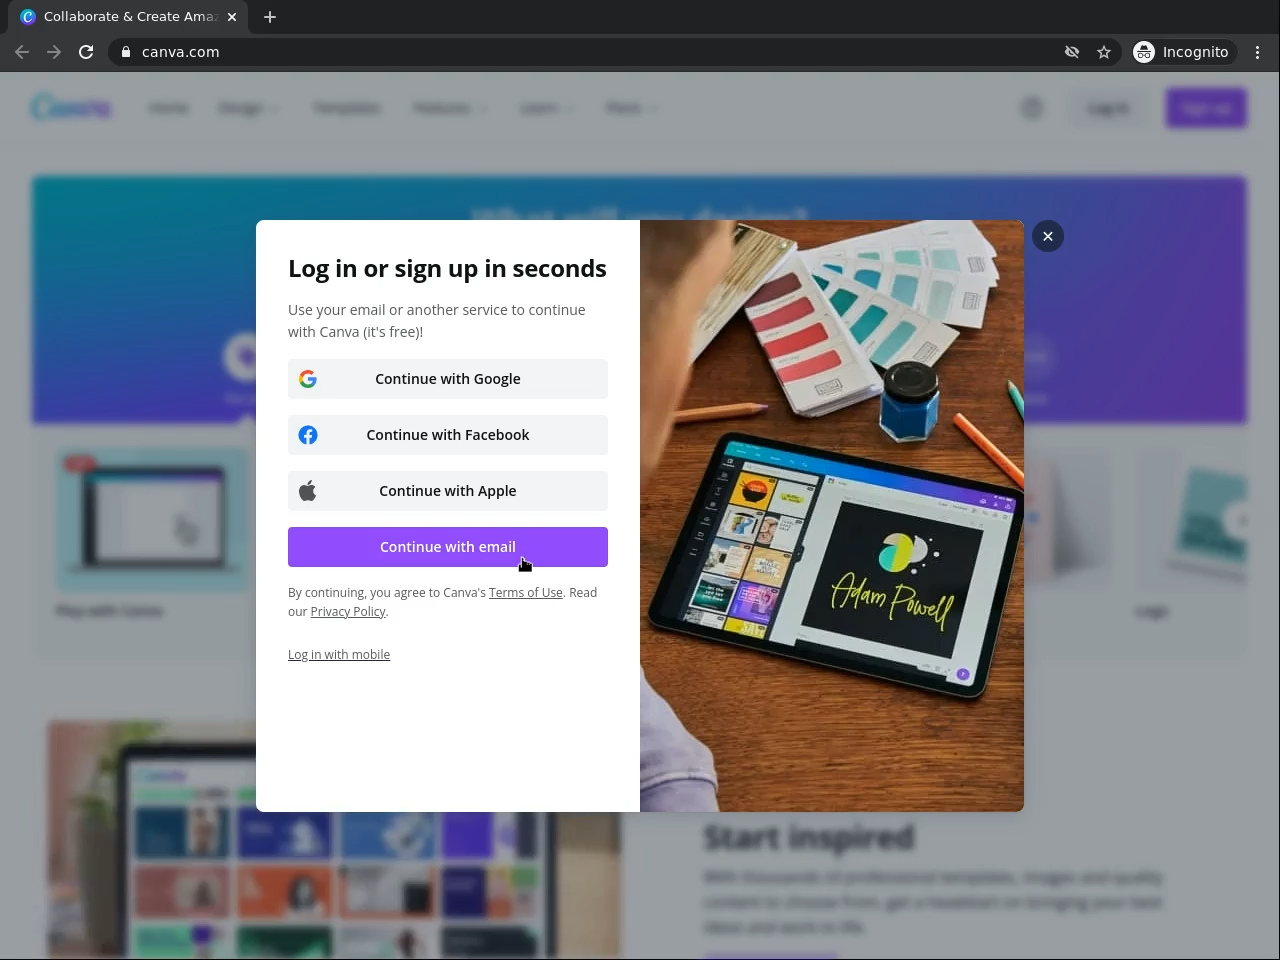Reload the canva.com page

click(x=86, y=52)
